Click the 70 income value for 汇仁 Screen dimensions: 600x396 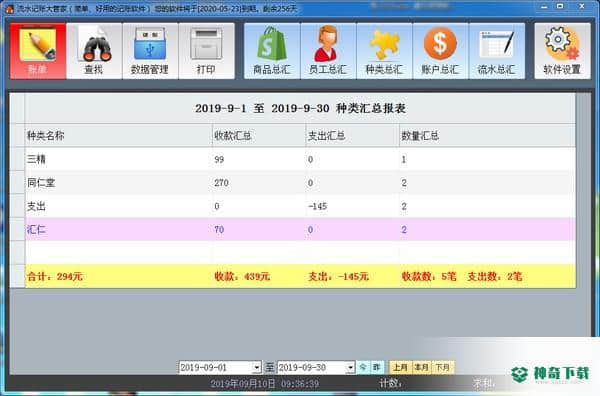(219, 230)
